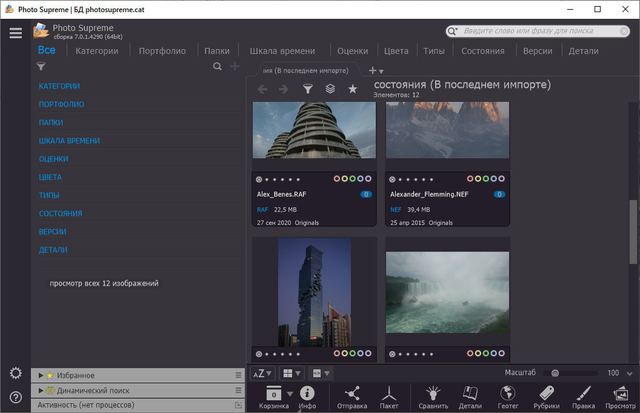Switch to the Категории tab
This screenshot has width=640, height=413.
pos(95,50)
